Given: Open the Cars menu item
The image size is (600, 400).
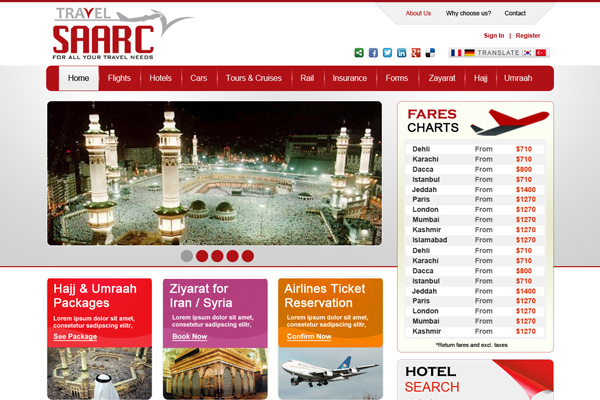Looking at the screenshot, I should [x=199, y=78].
